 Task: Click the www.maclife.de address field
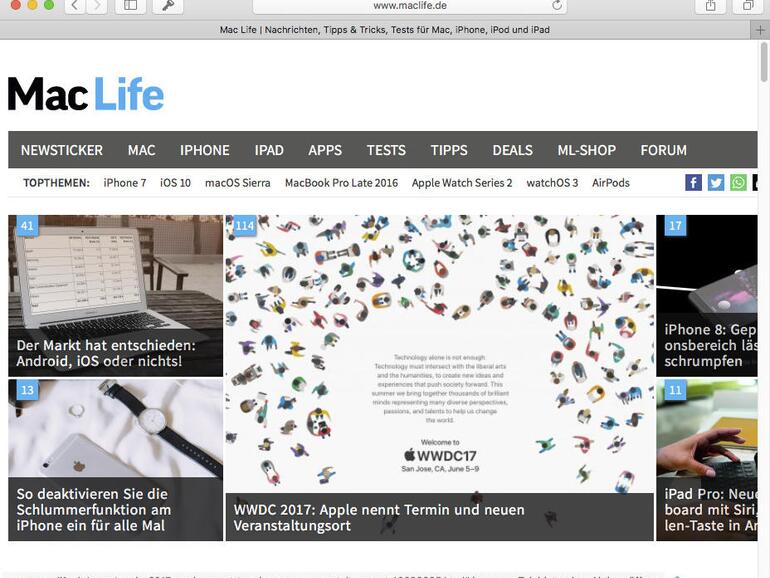point(410,6)
